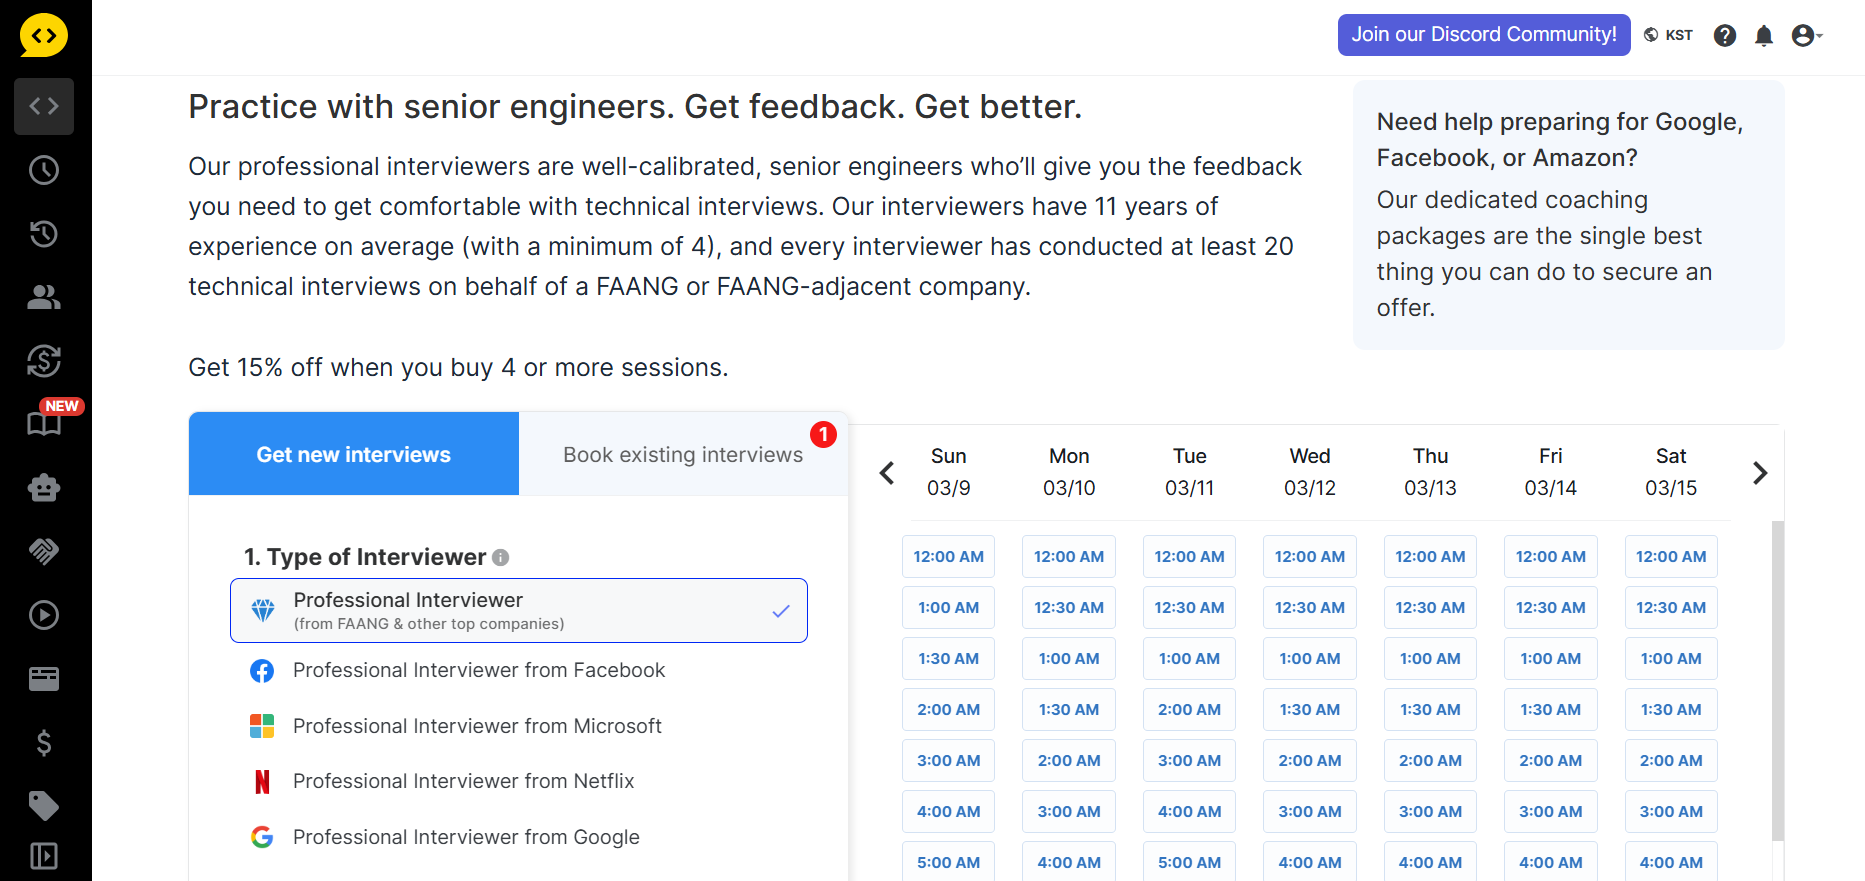Screen dimensions: 1865x881
Task: Click the people group sidebar icon
Action: pos(44,297)
